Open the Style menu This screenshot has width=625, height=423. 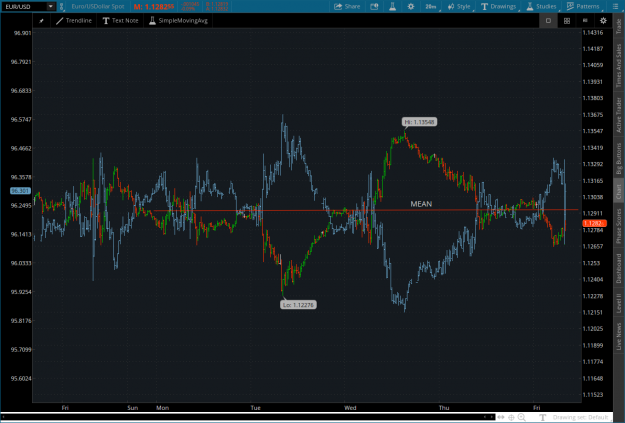coord(459,6)
